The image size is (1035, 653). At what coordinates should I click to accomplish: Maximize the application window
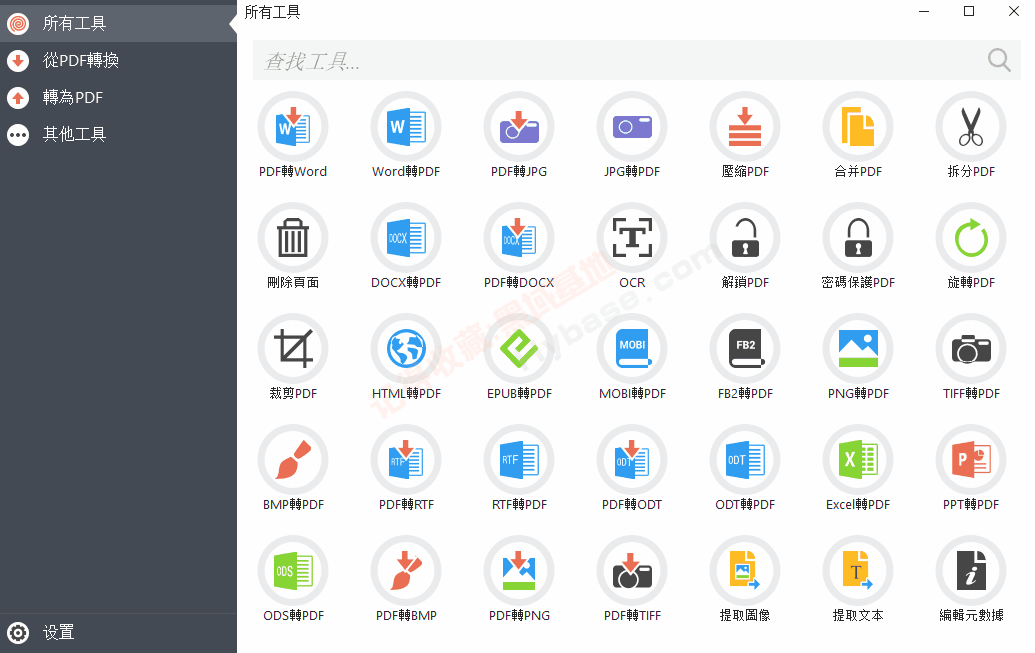pos(969,11)
